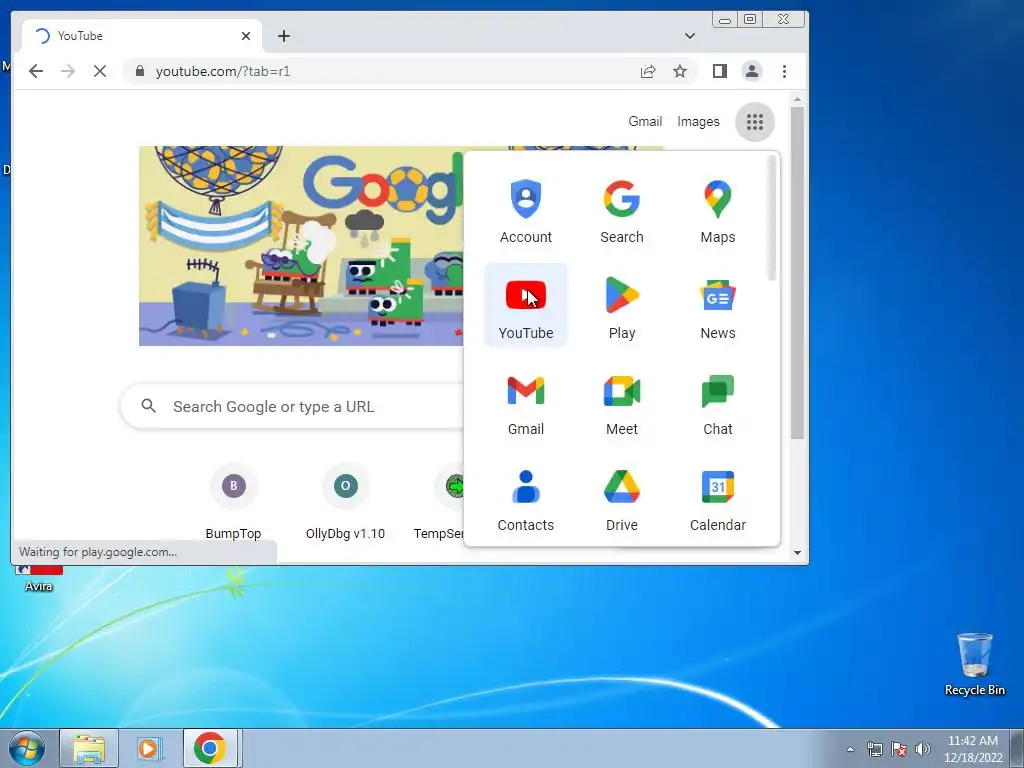
Task: Click the network tray icon
Action: [874, 749]
